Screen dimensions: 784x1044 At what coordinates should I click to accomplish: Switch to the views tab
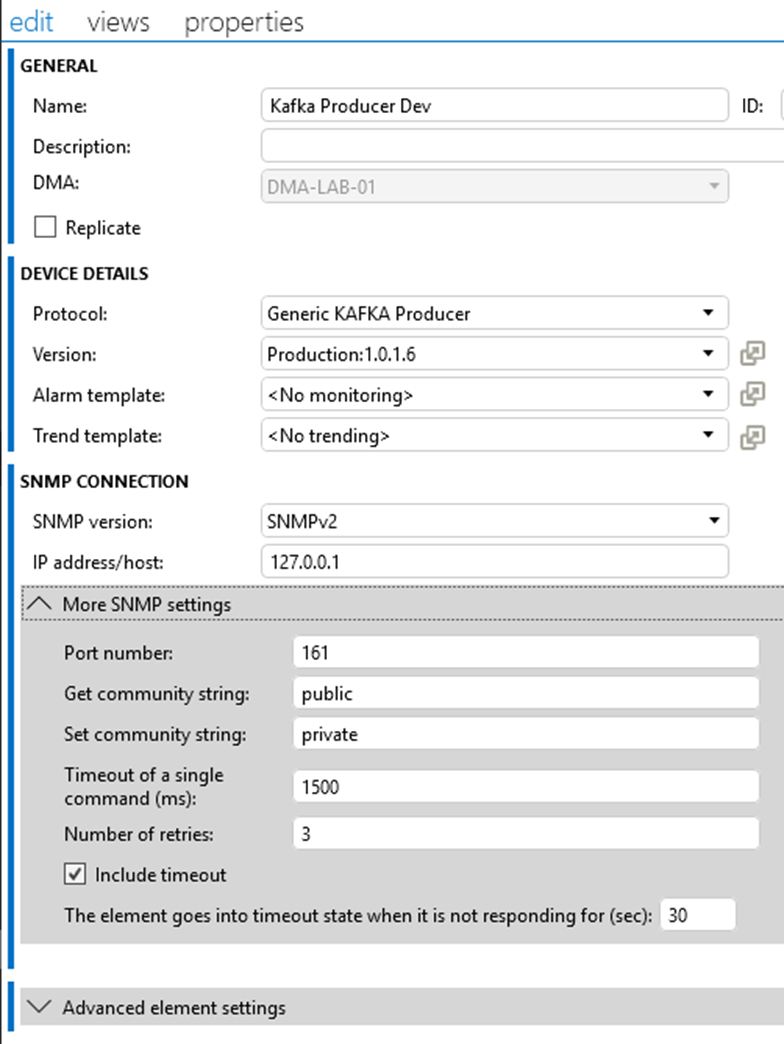point(118,22)
